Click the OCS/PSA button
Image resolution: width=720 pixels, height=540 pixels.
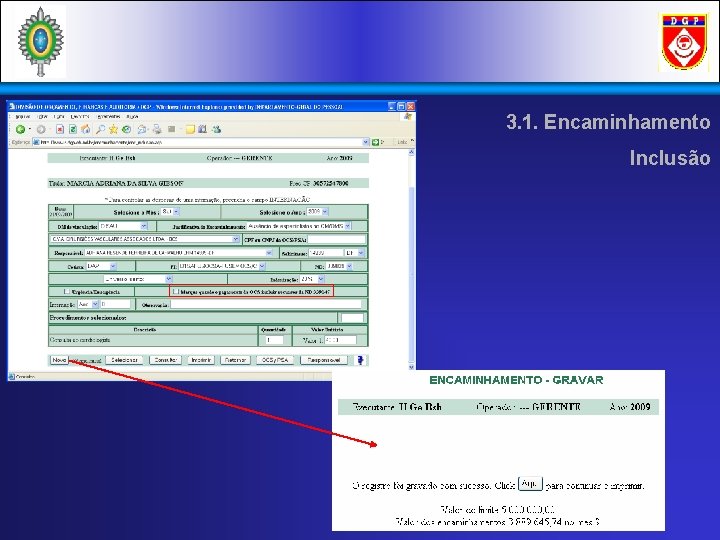[x=275, y=360]
